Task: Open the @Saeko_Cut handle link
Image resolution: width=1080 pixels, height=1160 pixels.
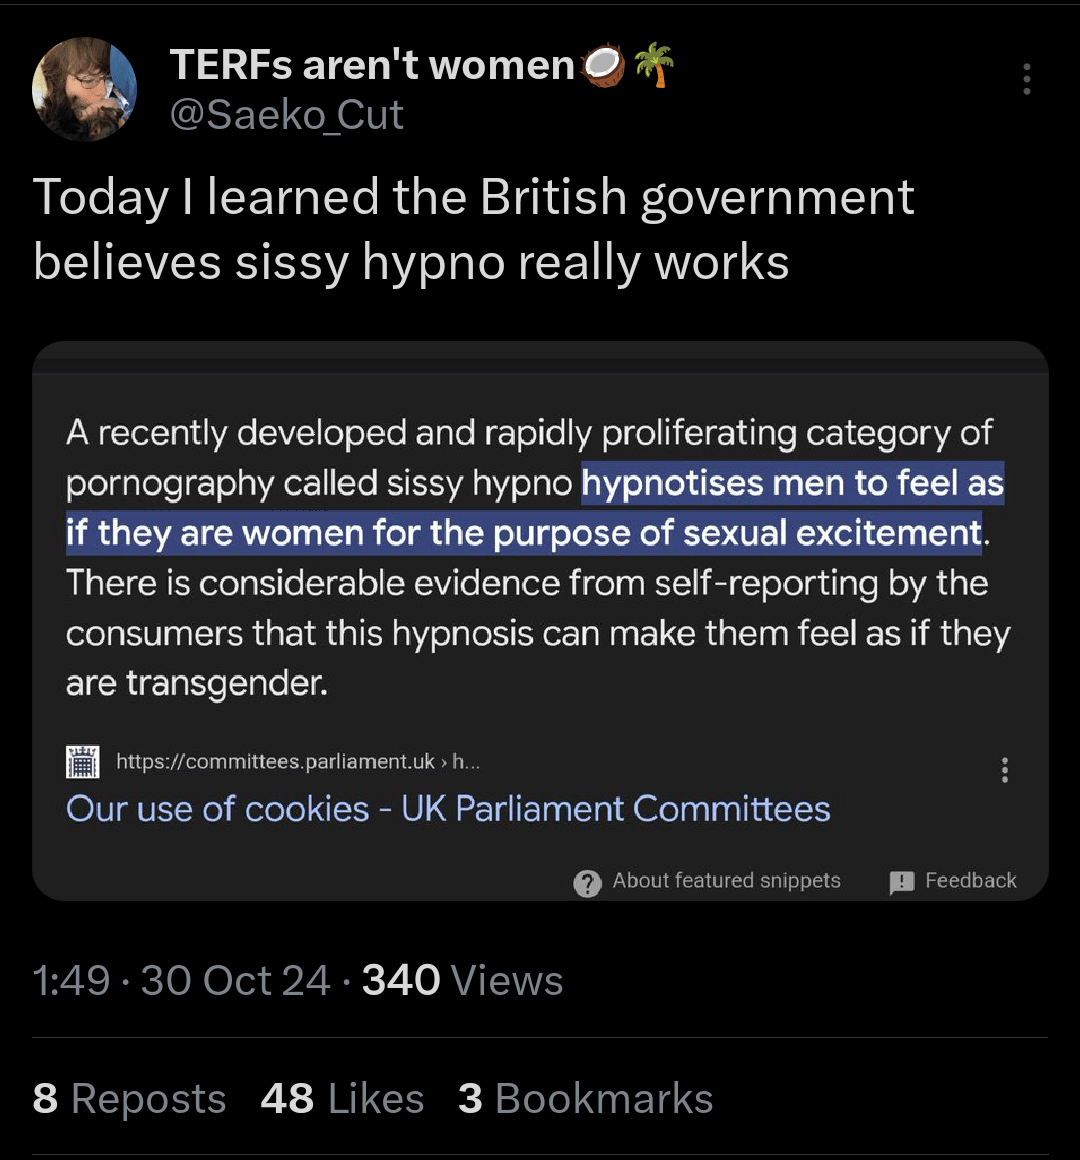Action: point(287,115)
